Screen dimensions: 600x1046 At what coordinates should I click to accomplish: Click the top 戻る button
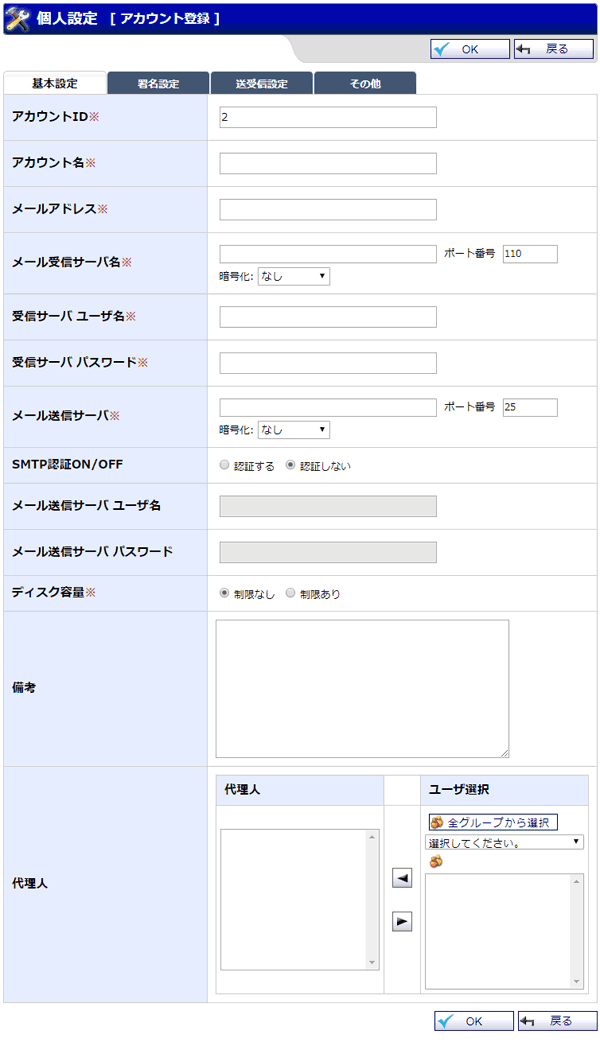click(x=553, y=49)
